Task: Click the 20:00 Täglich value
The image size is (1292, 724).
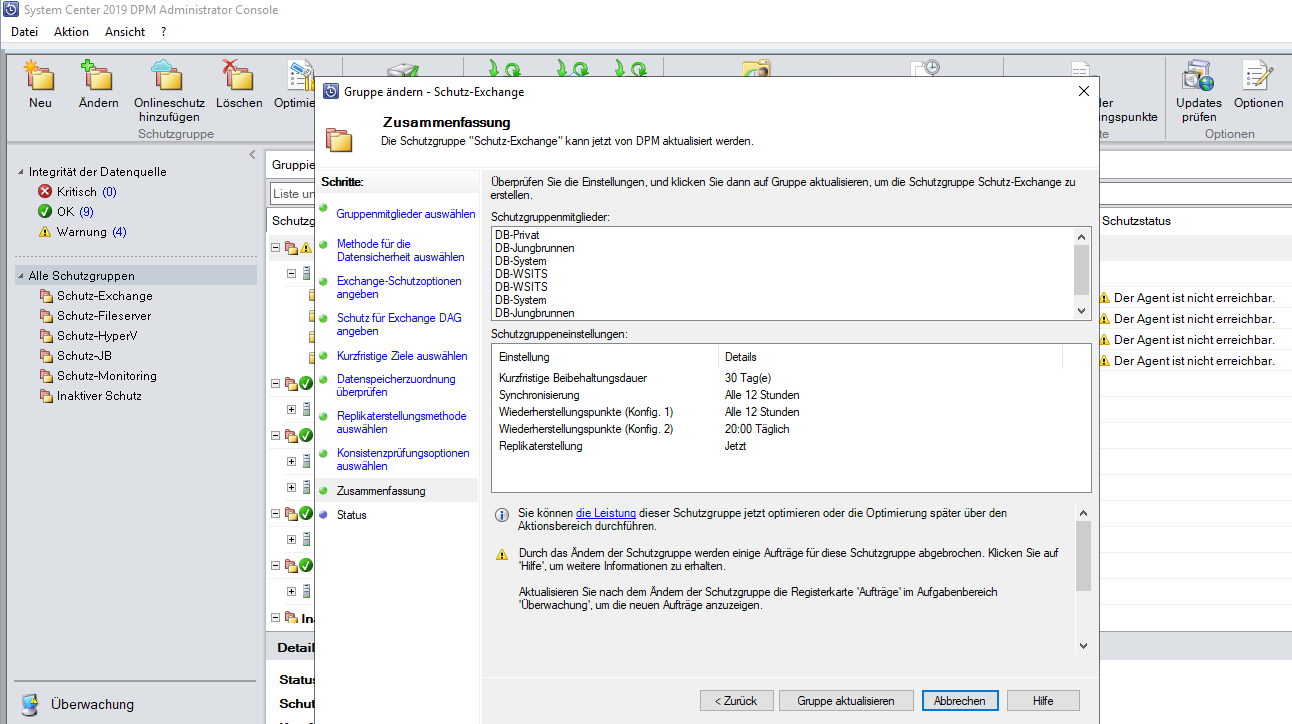Action: pyautogui.click(x=757, y=429)
